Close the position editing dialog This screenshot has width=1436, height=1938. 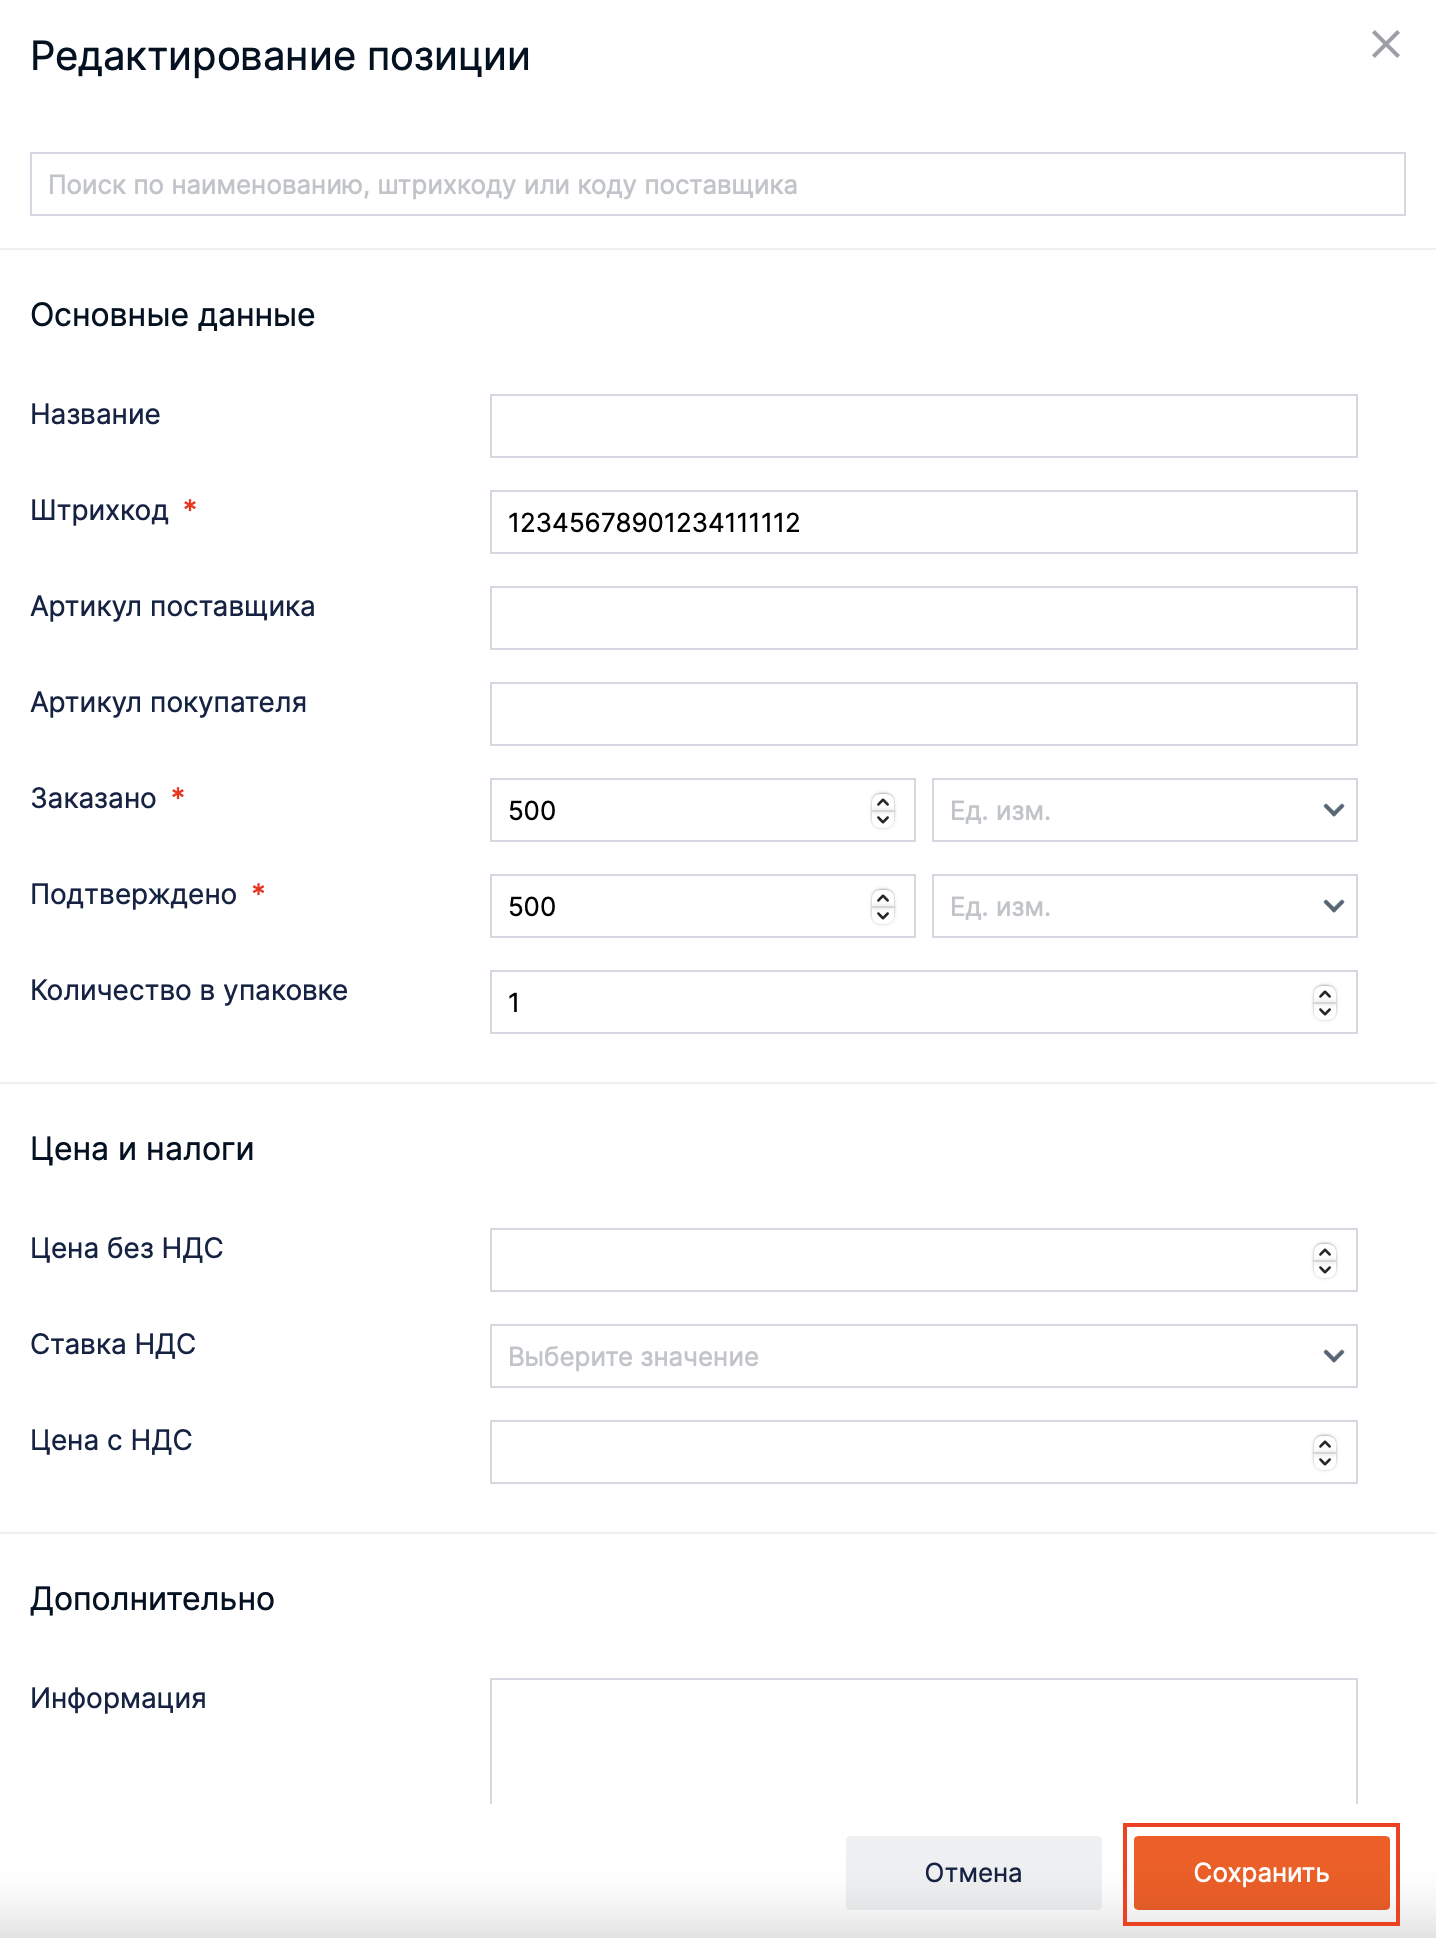[x=1385, y=45]
